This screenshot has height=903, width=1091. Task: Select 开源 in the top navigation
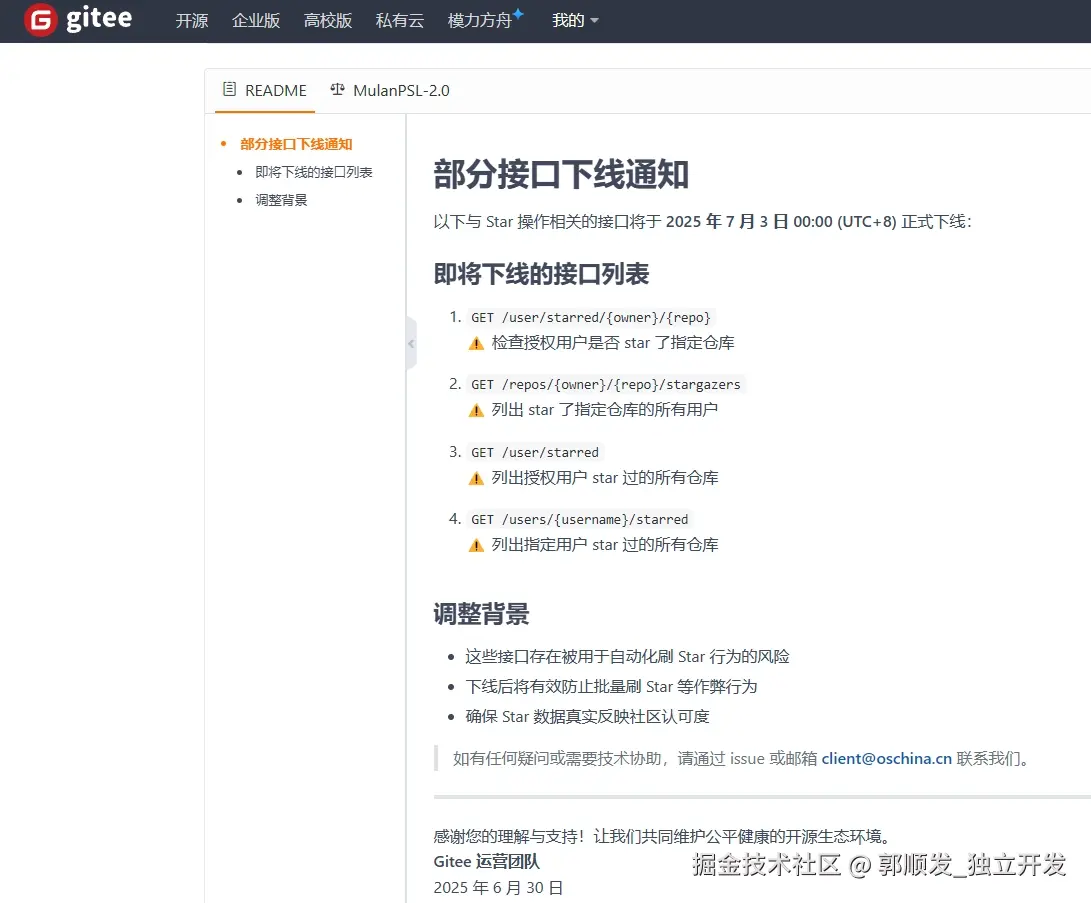tap(190, 20)
